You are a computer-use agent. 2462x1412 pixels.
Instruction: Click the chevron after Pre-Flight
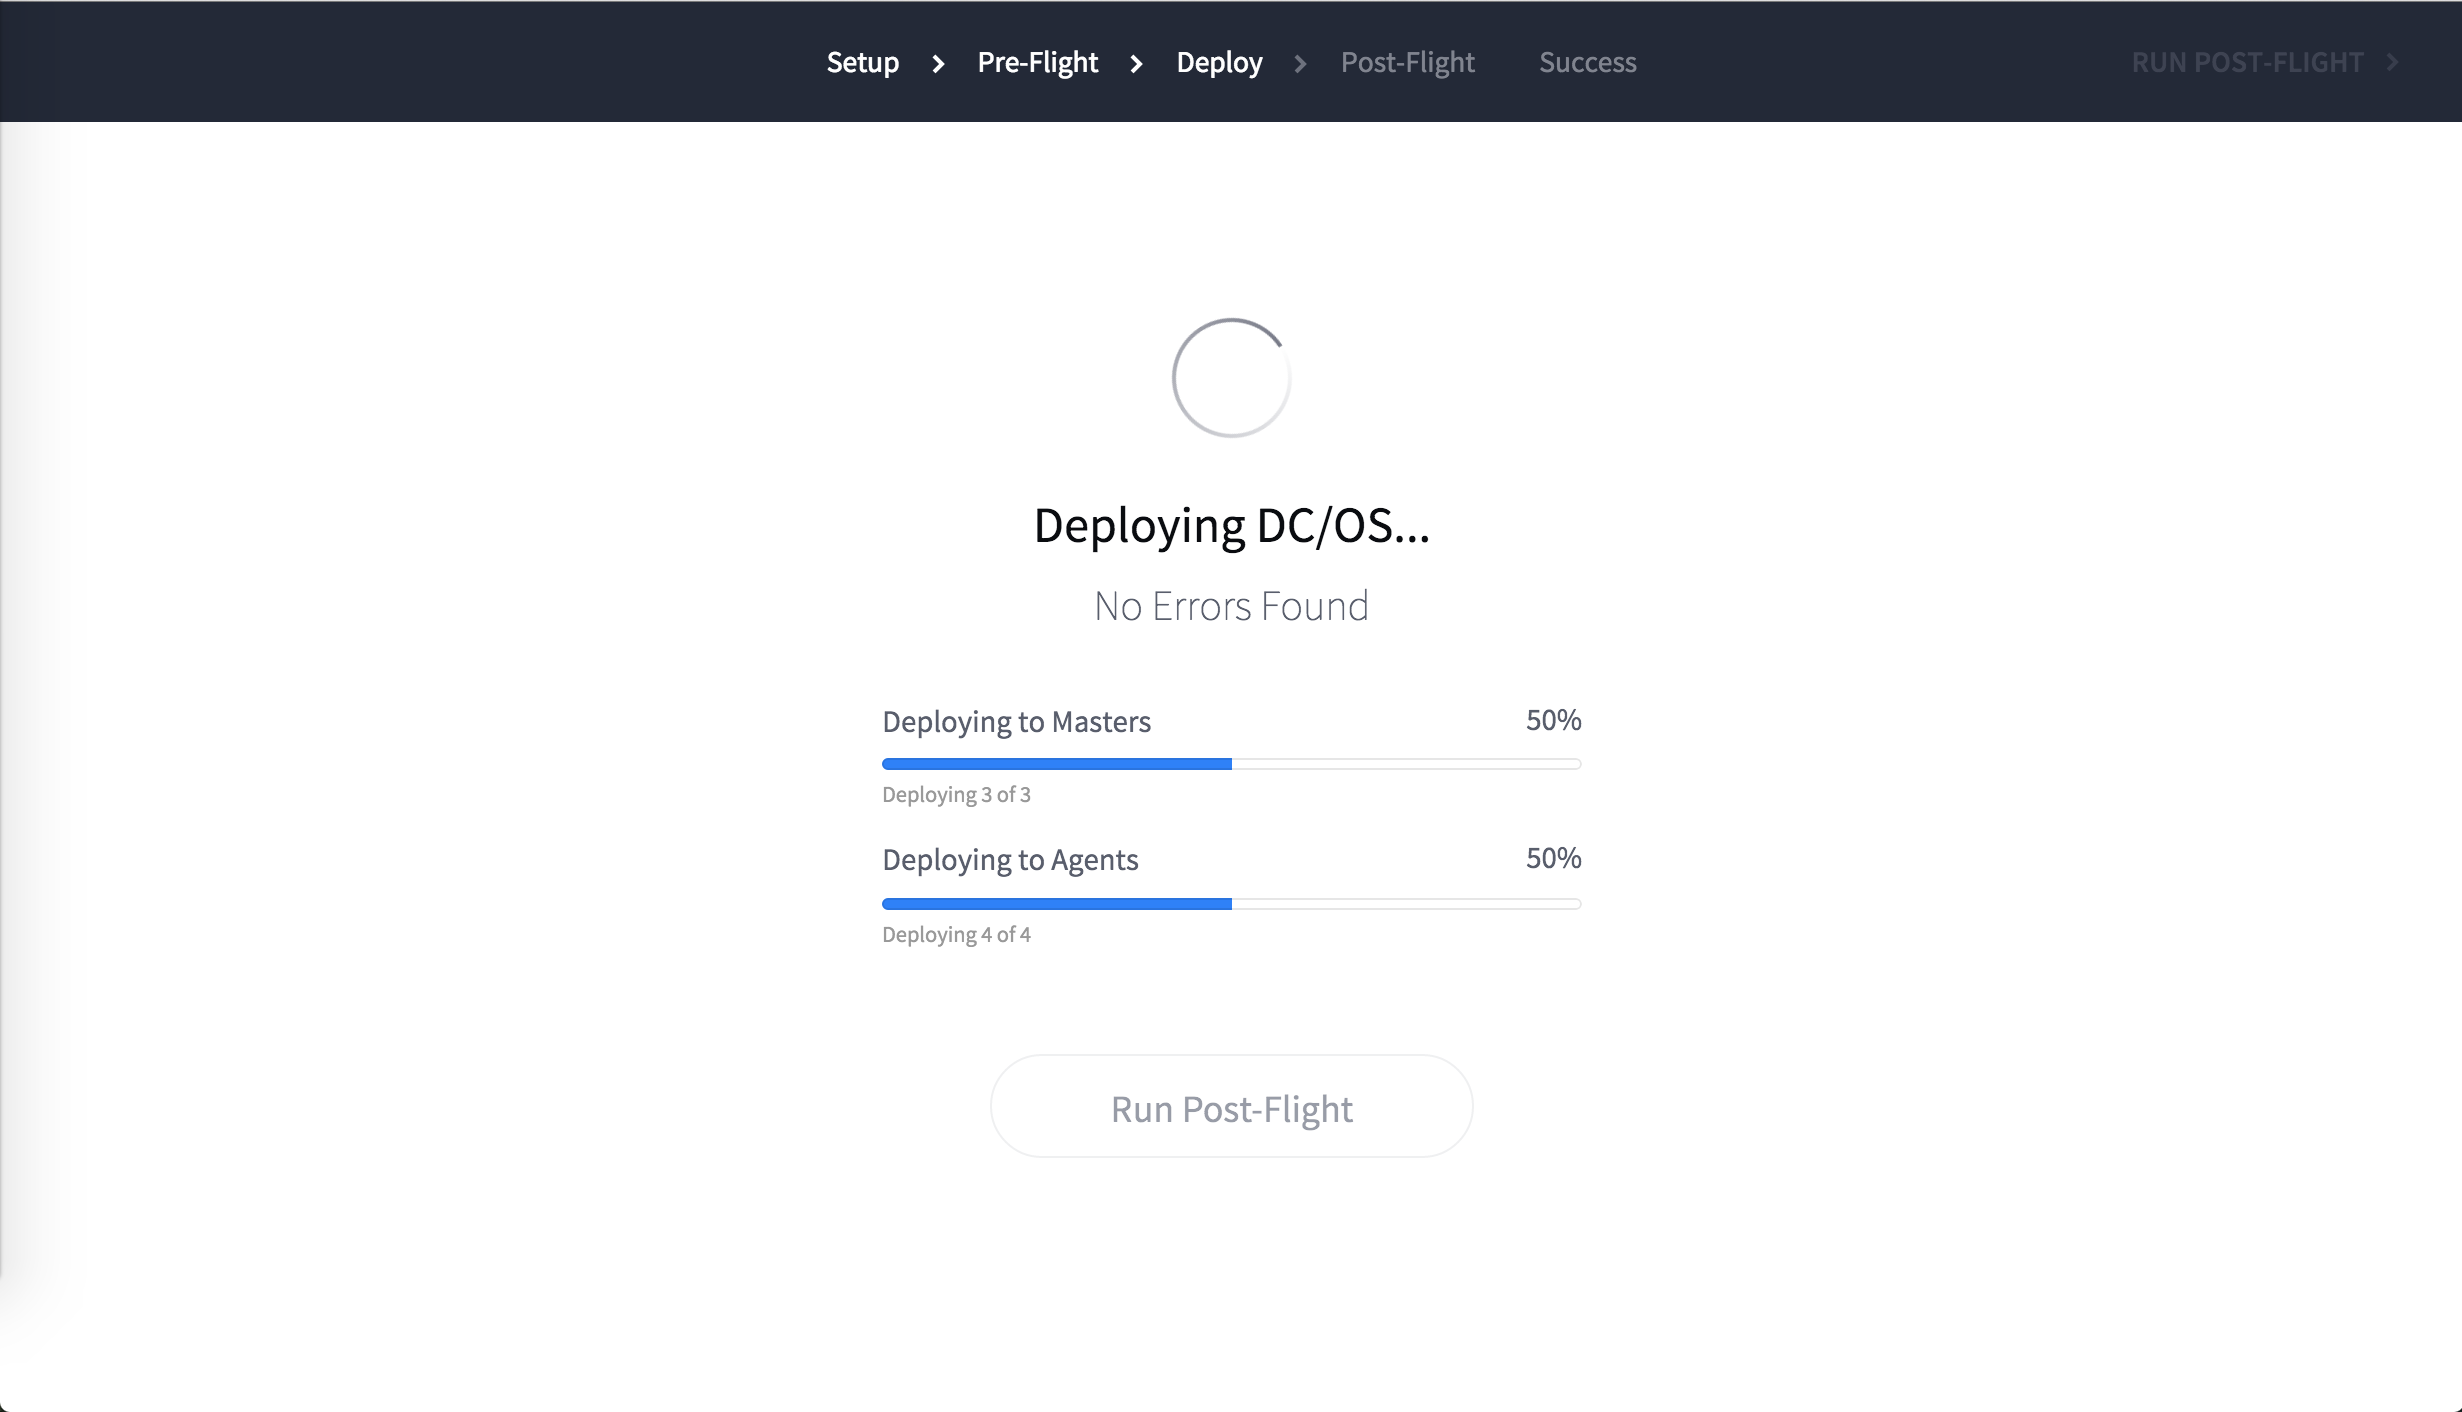coord(1136,64)
